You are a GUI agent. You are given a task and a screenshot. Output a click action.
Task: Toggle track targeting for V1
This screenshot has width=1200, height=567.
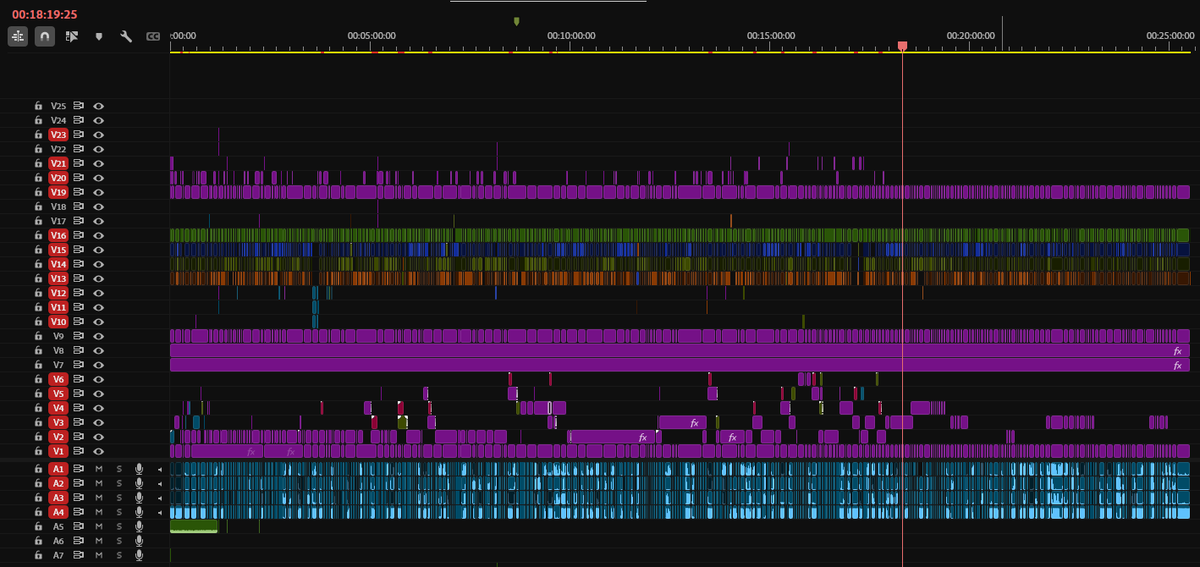point(58,451)
